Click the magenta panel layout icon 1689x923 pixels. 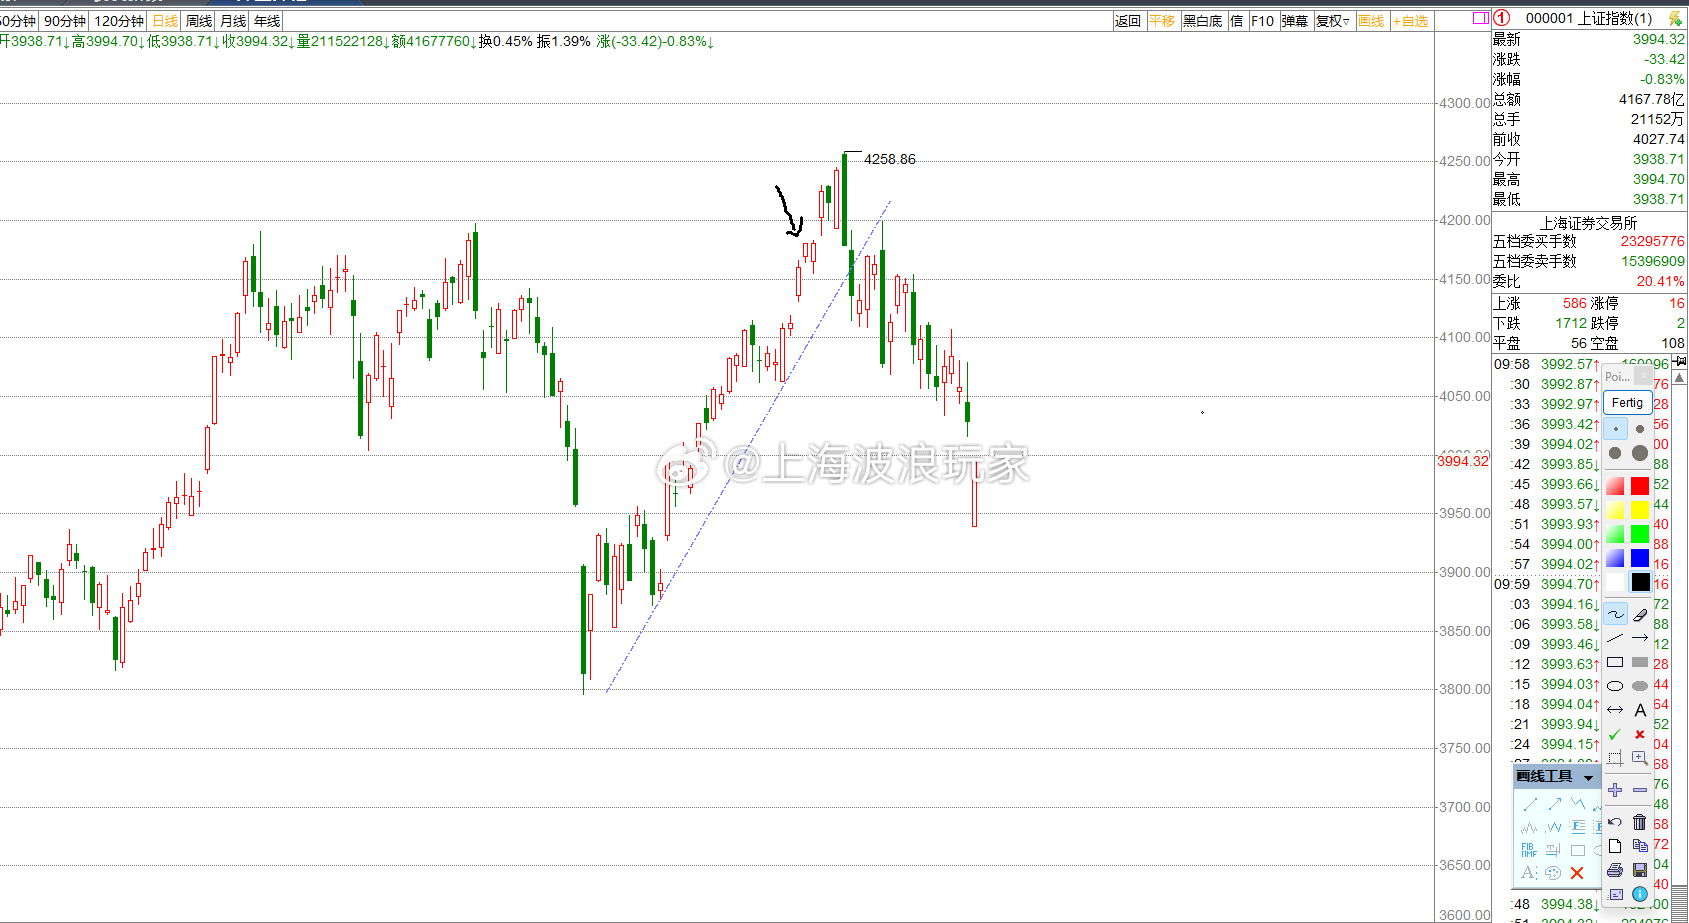(x=1481, y=18)
